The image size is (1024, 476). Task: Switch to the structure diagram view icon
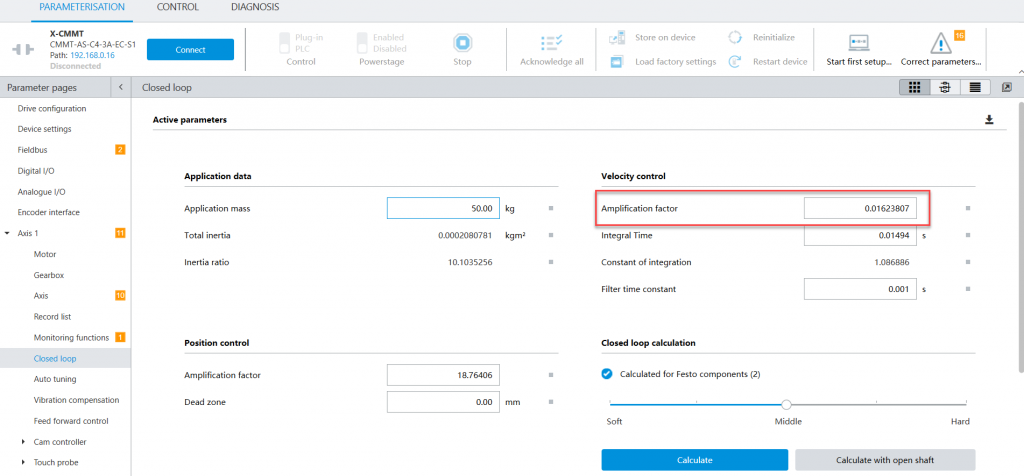pos(944,87)
